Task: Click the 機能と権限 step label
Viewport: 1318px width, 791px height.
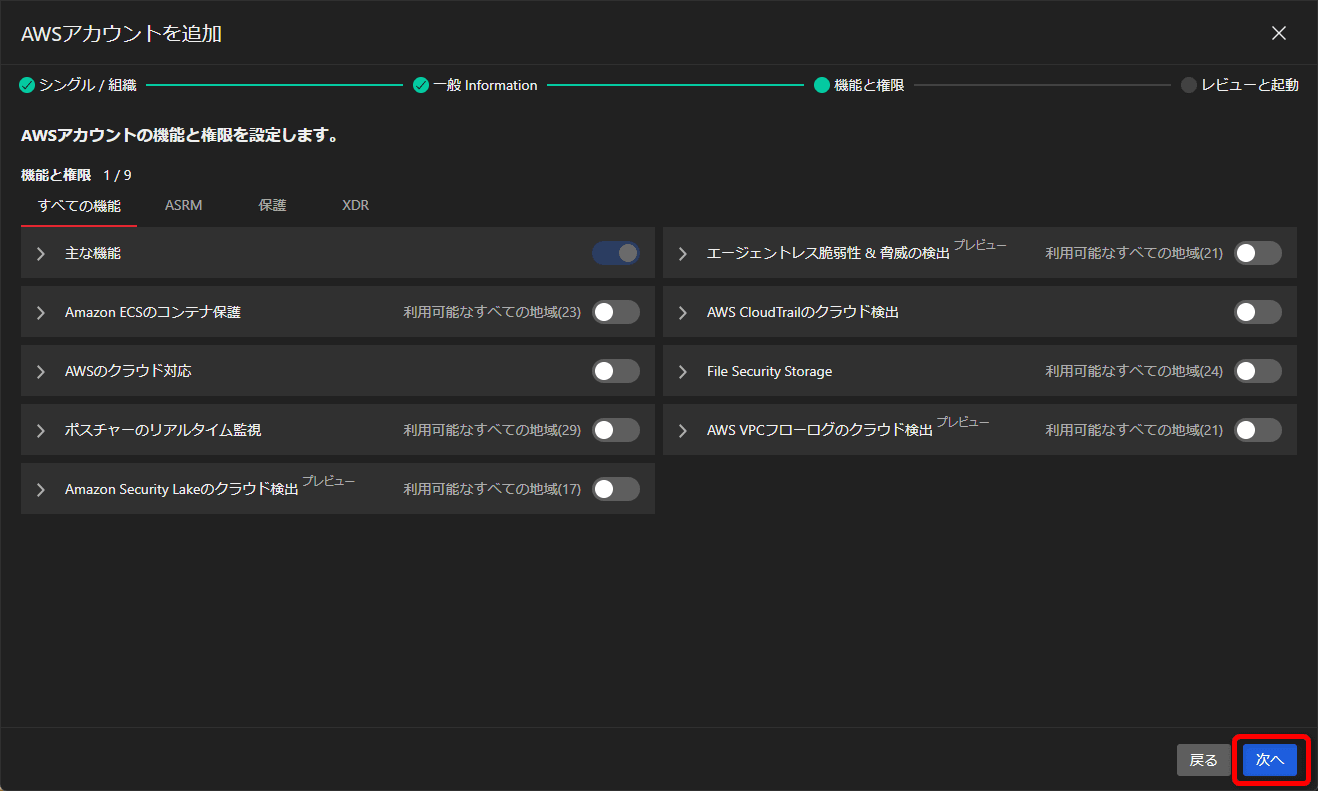Action: [869, 85]
